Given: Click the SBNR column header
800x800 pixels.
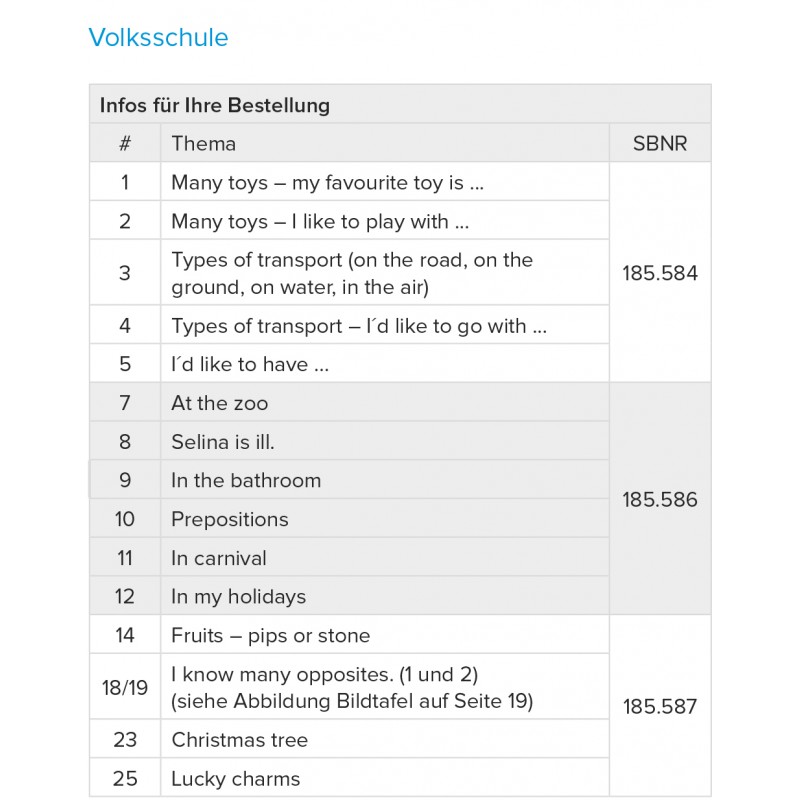Looking at the screenshot, I should coord(660,143).
